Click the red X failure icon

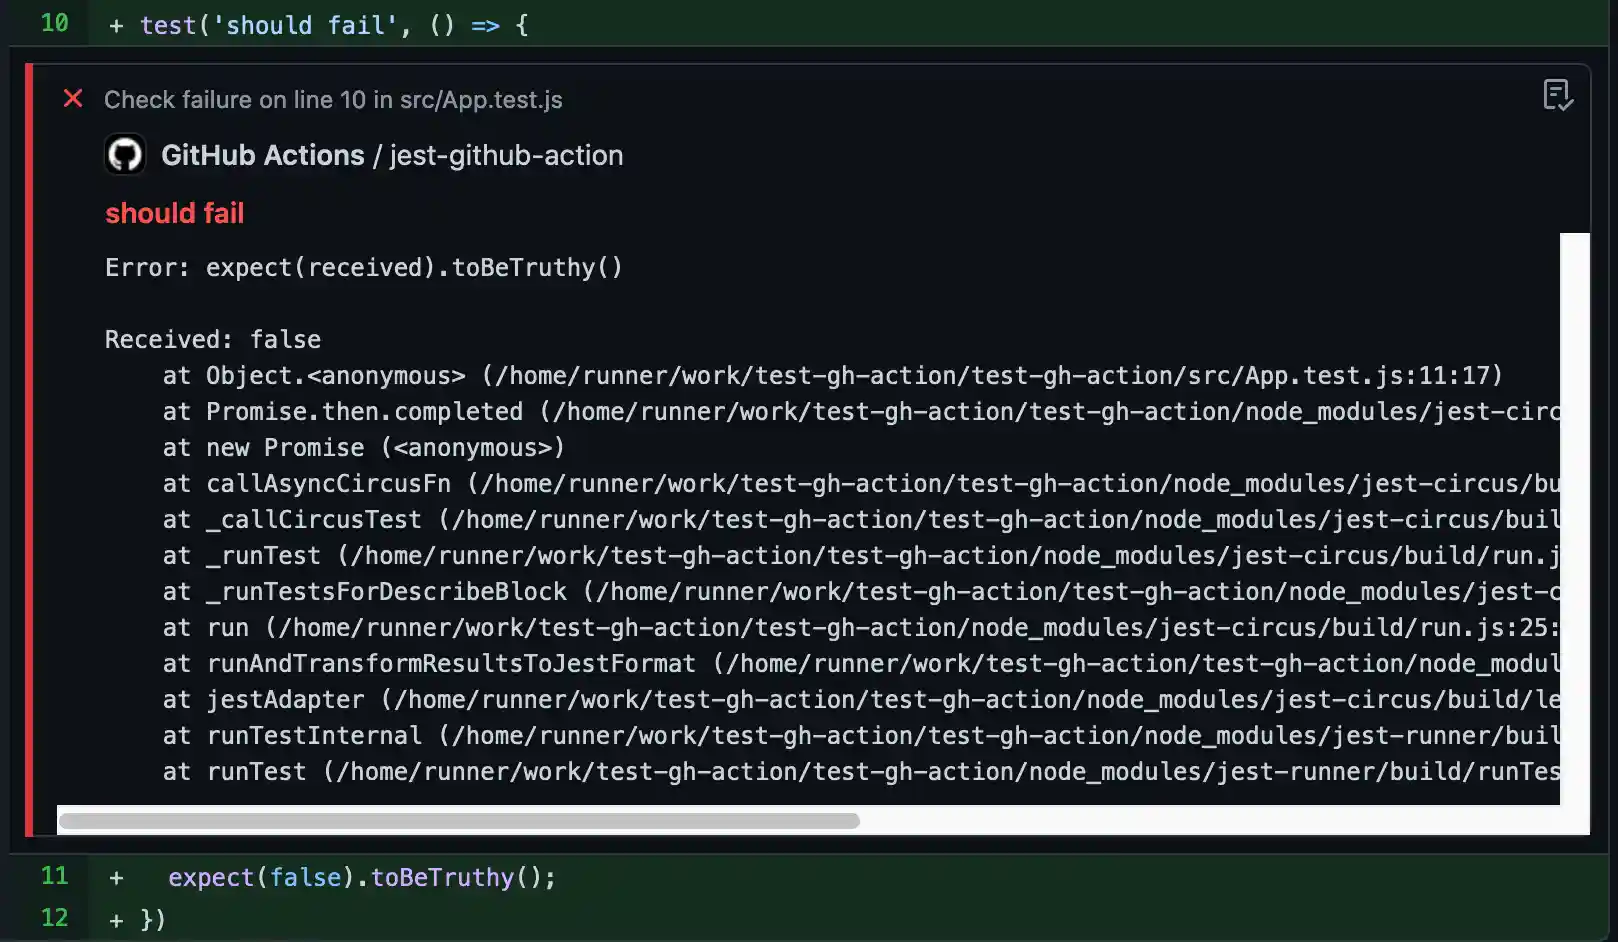(x=73, y=98)
